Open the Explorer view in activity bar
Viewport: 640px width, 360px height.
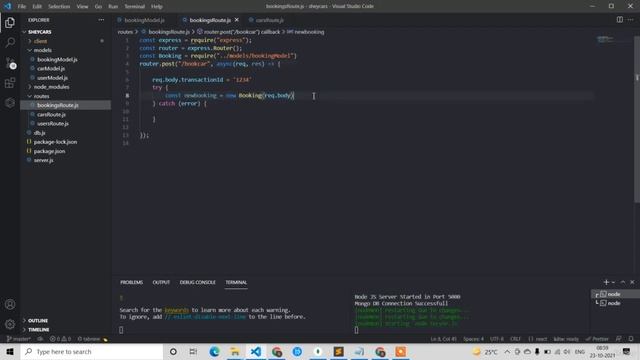click(x=10, y=22)
